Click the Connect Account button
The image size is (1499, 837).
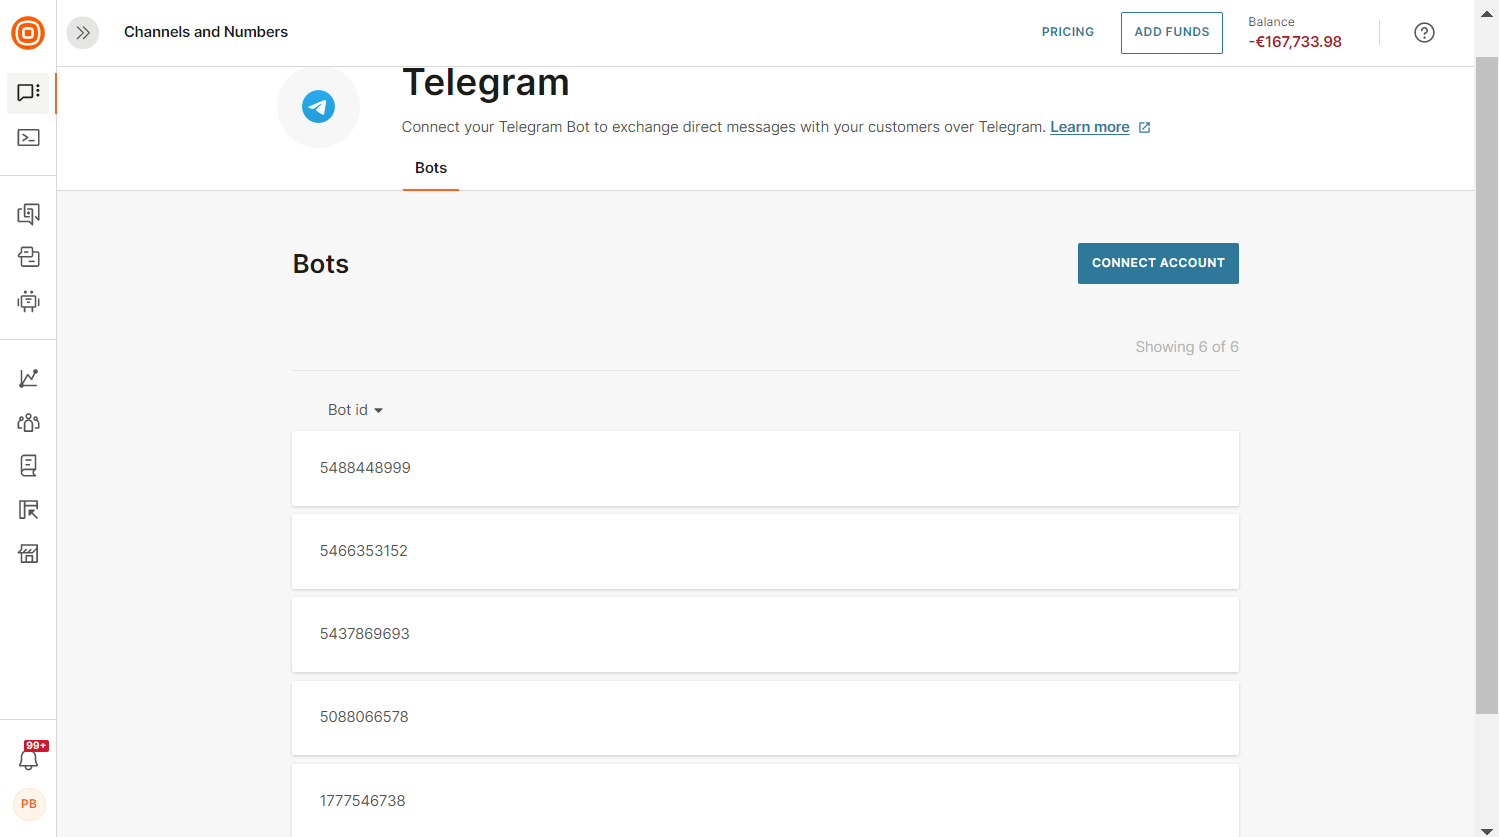pyautogui.click(x=1158, y=263)
